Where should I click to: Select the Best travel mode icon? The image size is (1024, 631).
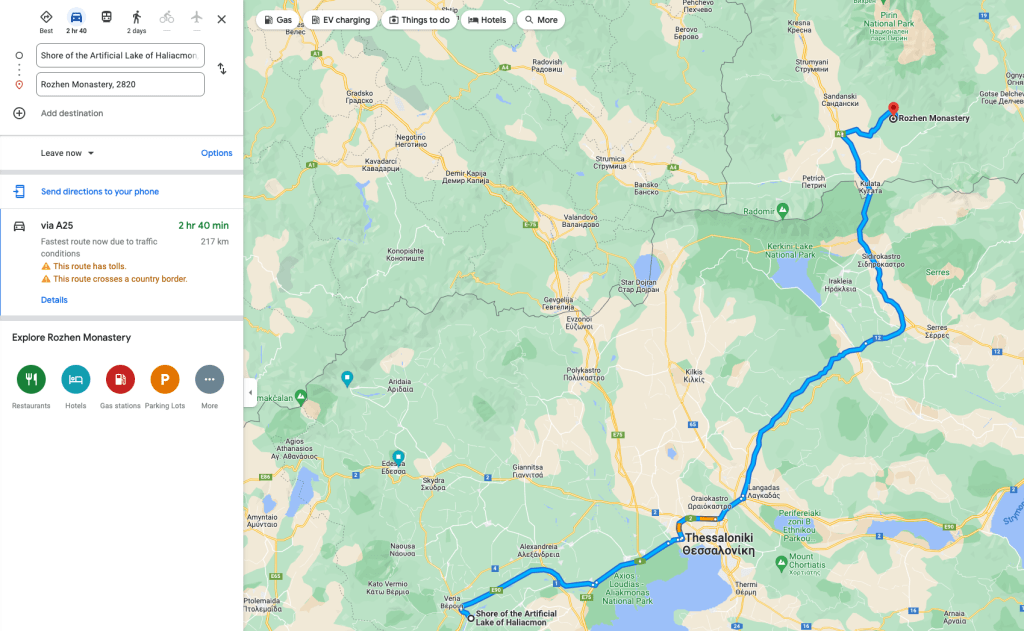[x=46, y=18]
